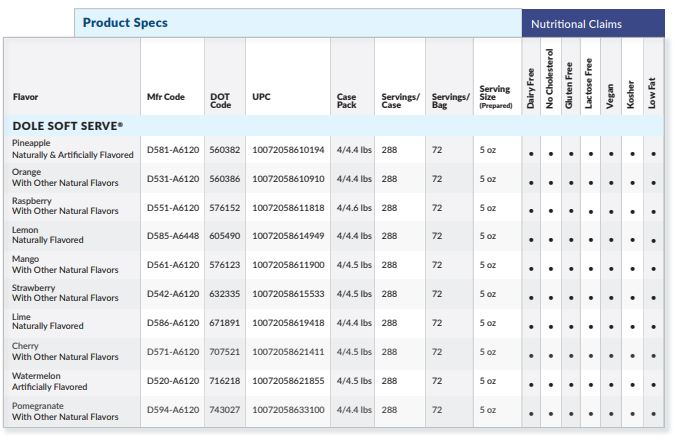Click the Case Pack column header
This screenshot has width=677, height=437.
[347, 100]
